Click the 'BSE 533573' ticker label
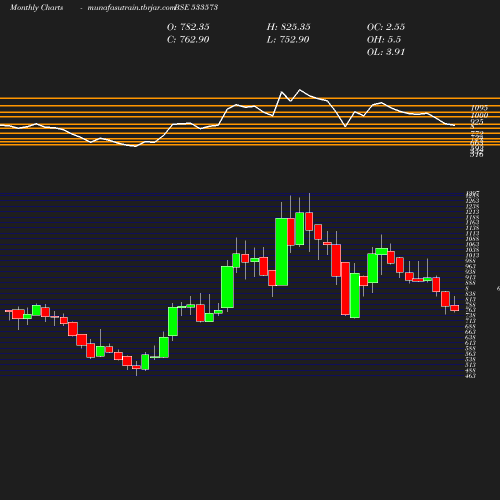The width and height of the screenshot is (500, 500). click(196, 7)
